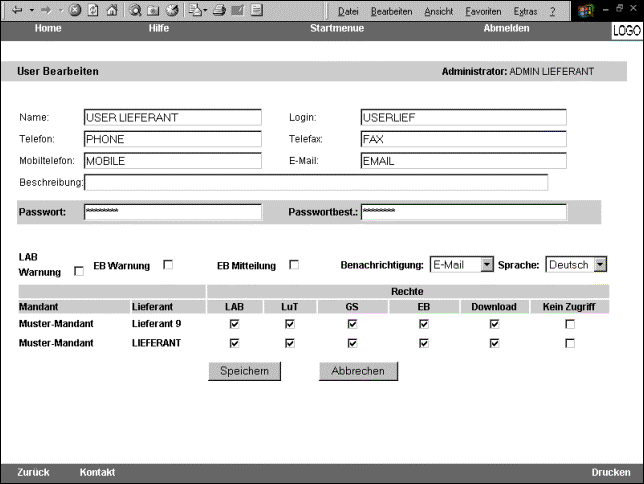This screenshot has width=644, height=484.
Task: Click the Zurück footer link
Action: pyautogui.click(x=33, y=472)
